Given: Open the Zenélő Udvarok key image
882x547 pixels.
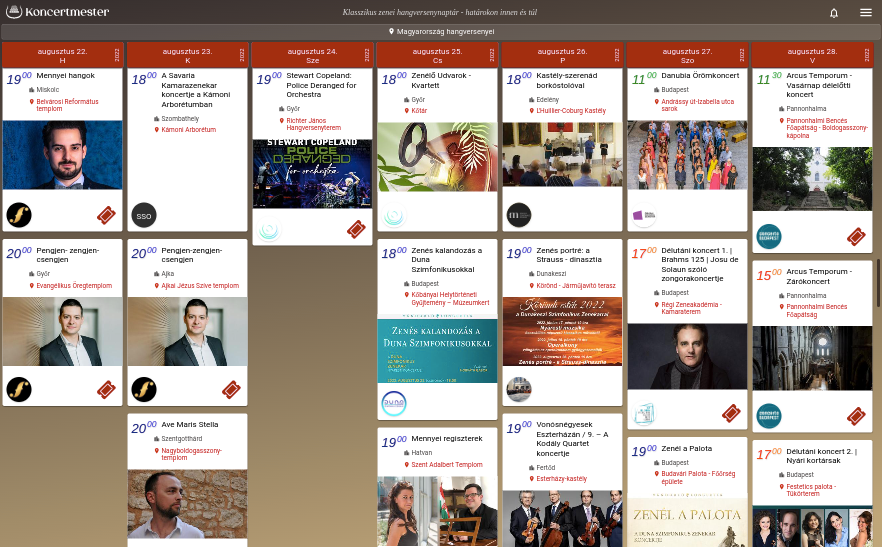Looking at the screenshot, I should (x=437, y=157).
